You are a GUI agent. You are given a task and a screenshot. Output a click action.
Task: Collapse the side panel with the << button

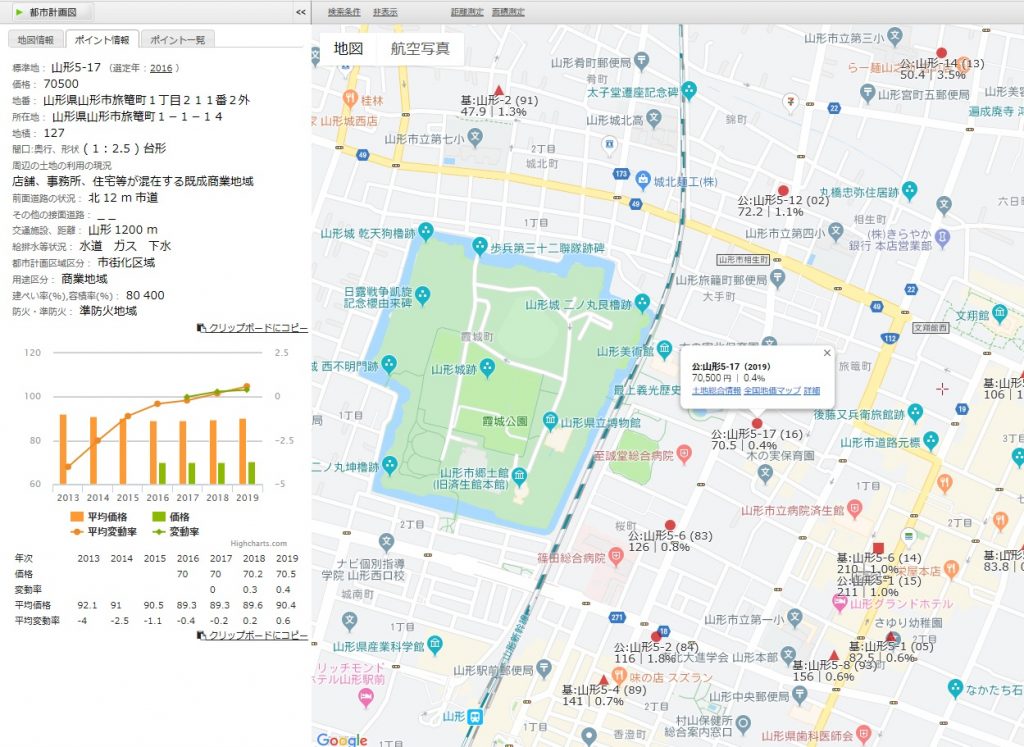[x=300, y=12]
